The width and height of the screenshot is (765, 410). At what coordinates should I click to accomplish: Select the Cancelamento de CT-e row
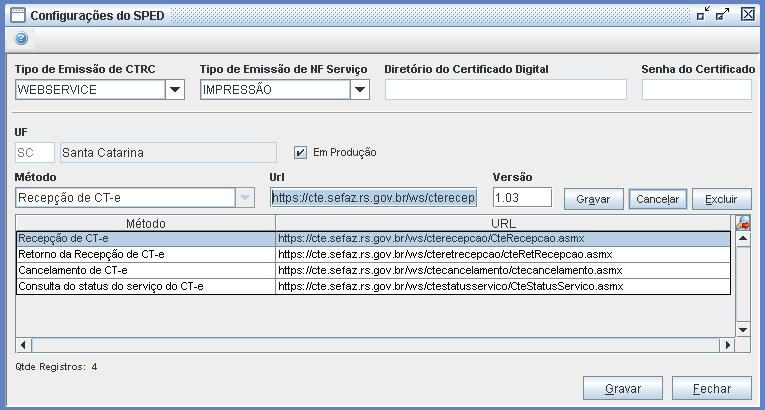point(373,270)
